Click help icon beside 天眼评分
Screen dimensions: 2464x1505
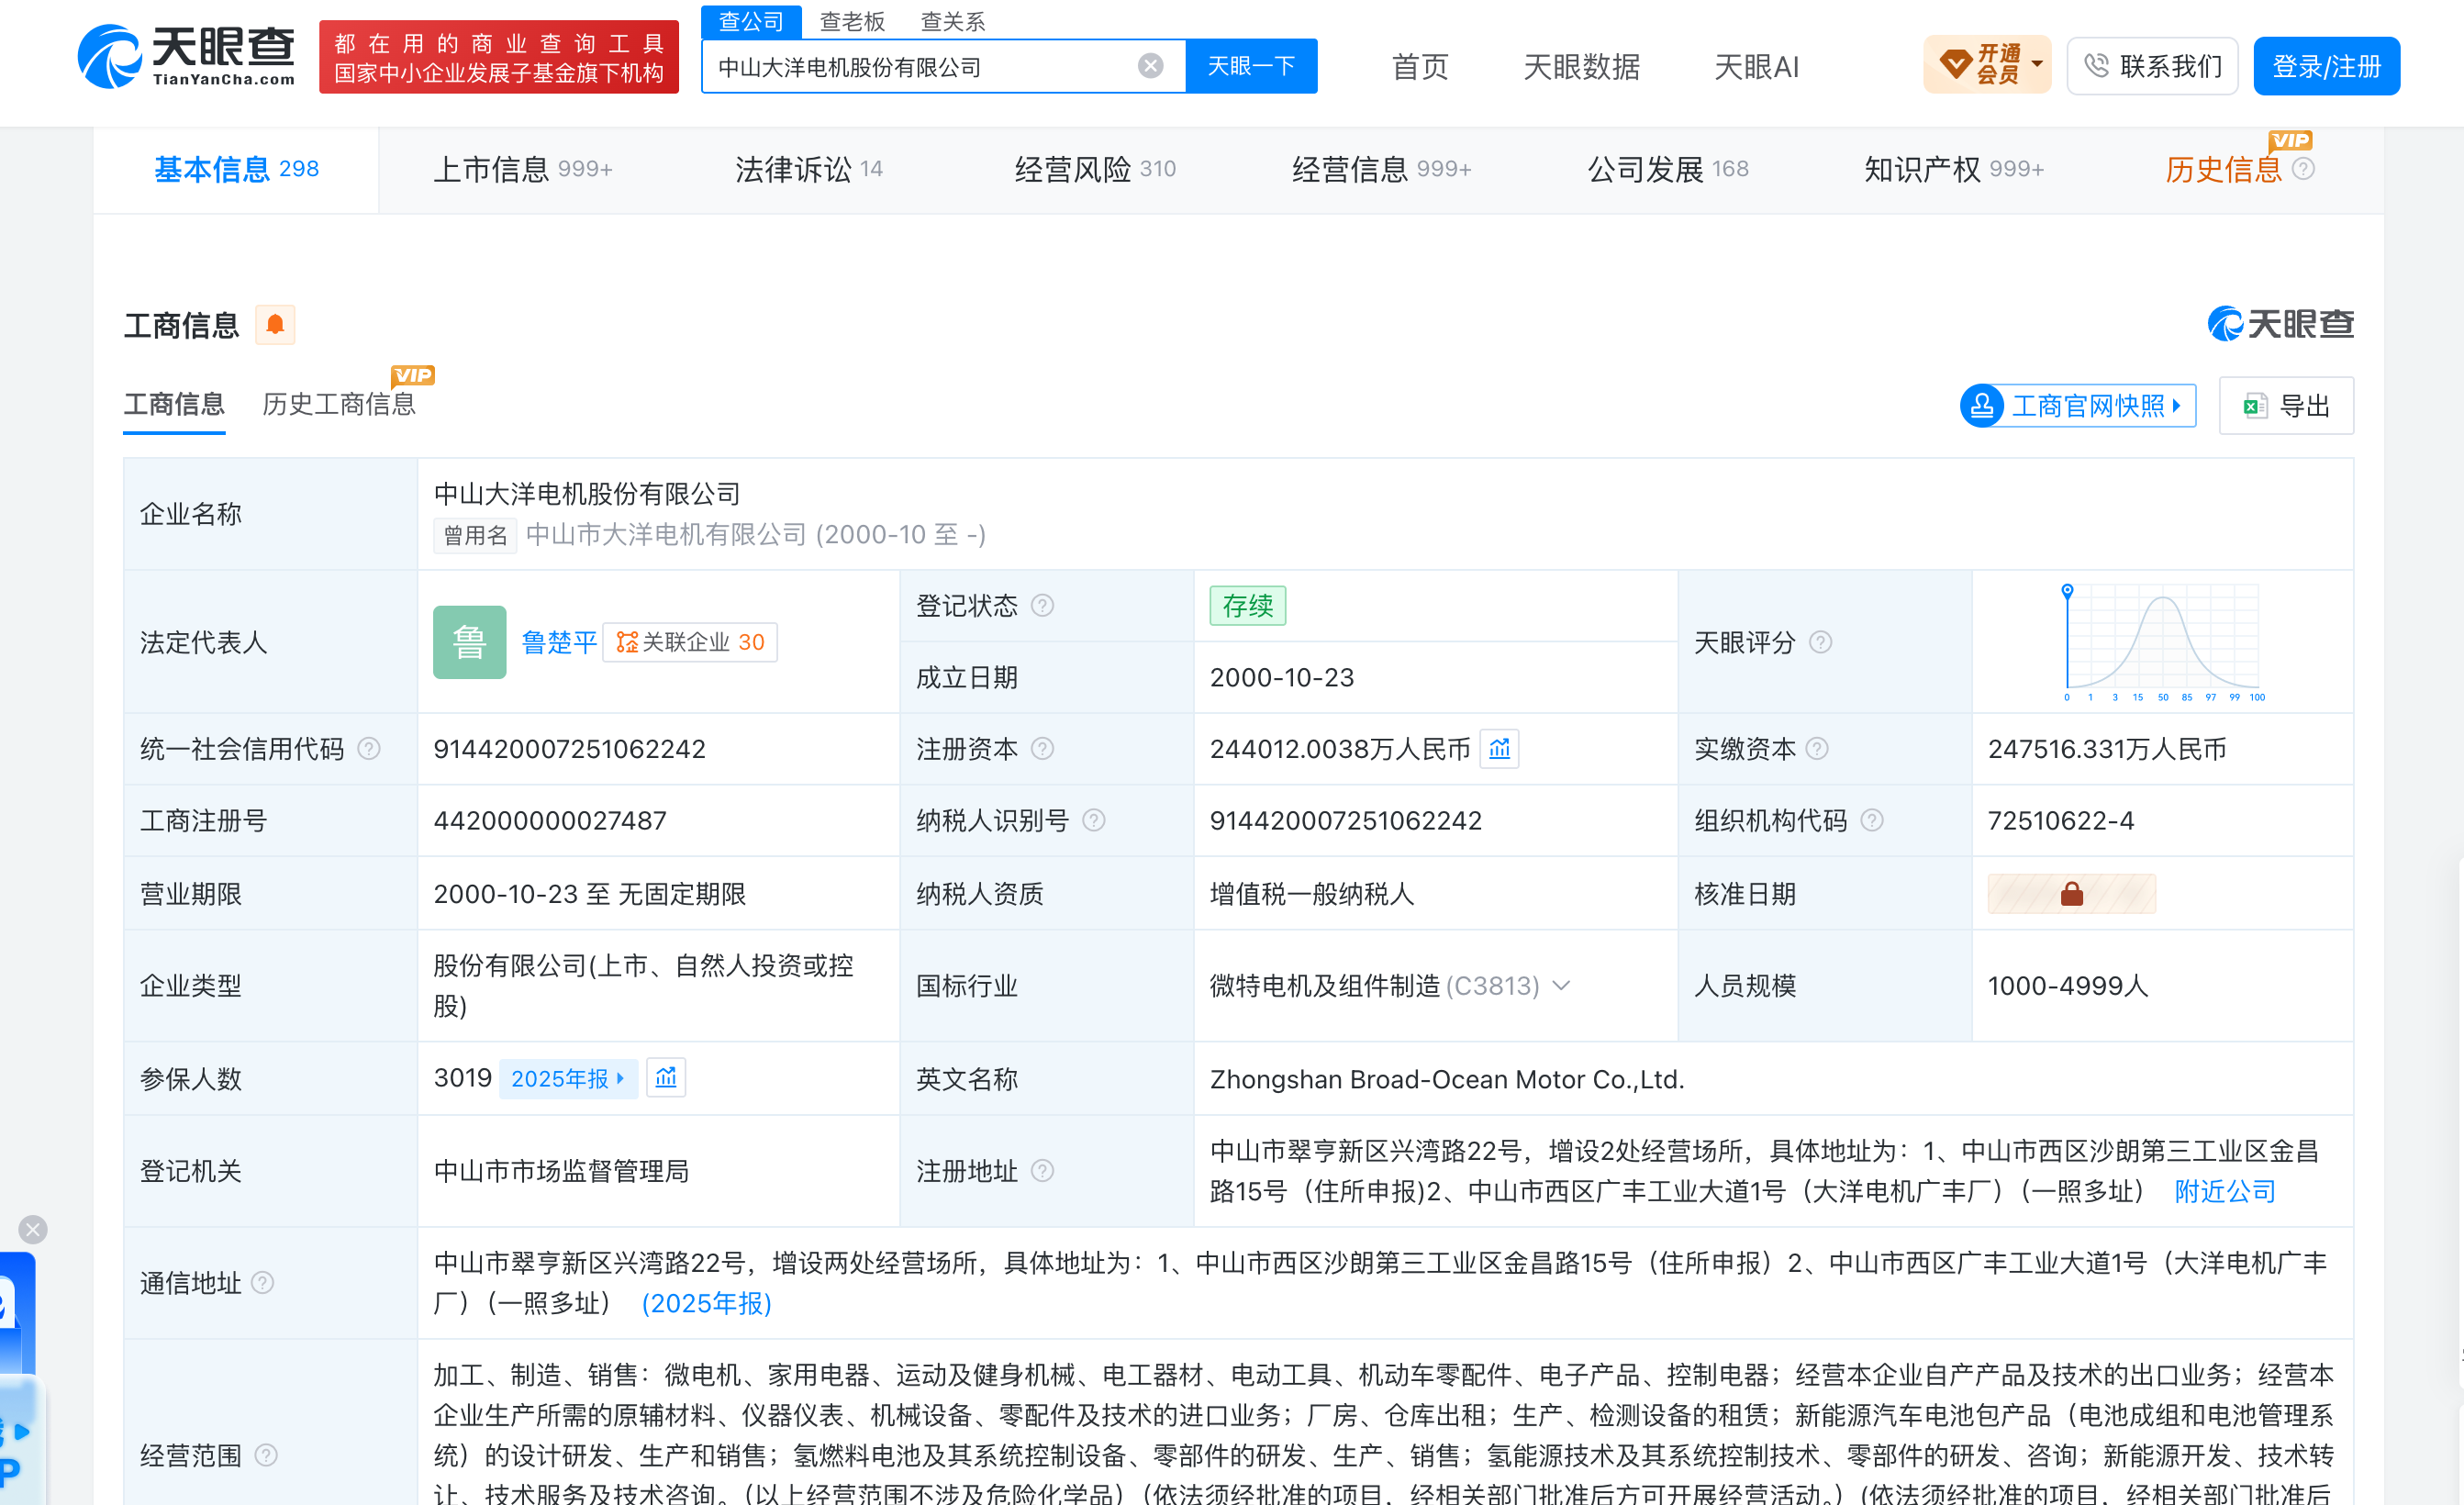click(x=1821, y=642)
